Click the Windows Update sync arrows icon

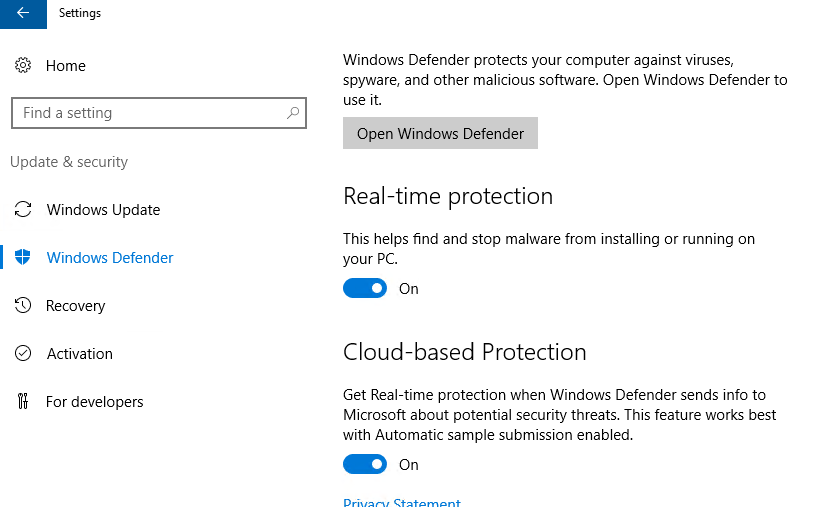(23, 210)
